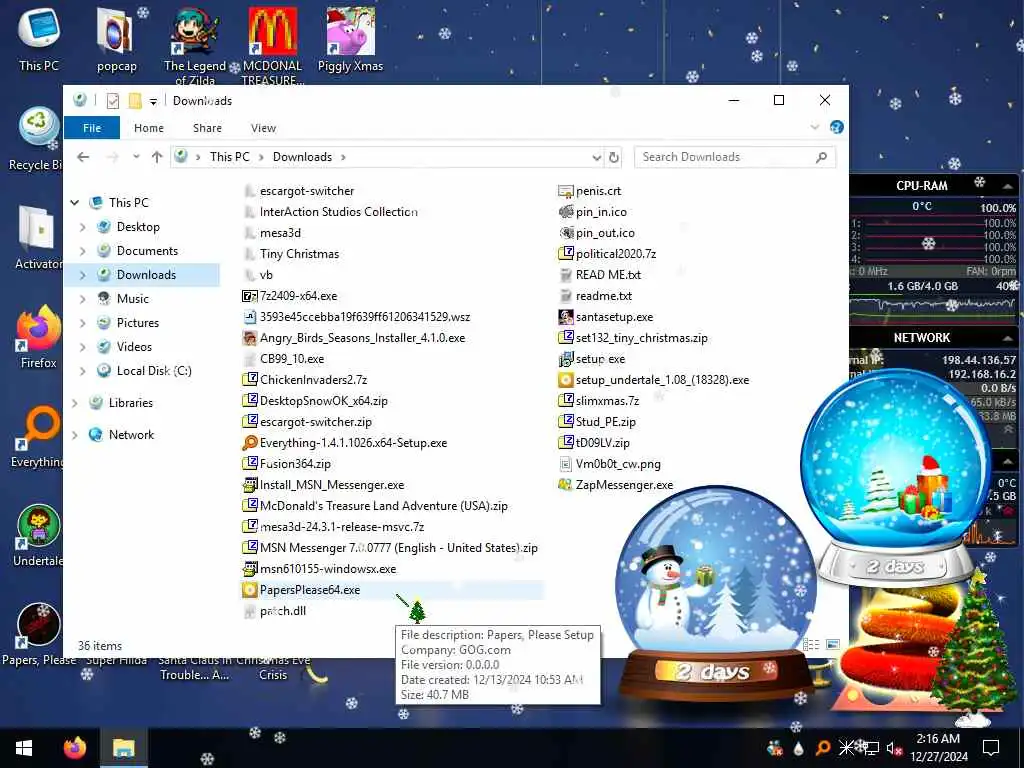Open the File menu tab
Screen dimensions: 1024x768
click(92, 128)
